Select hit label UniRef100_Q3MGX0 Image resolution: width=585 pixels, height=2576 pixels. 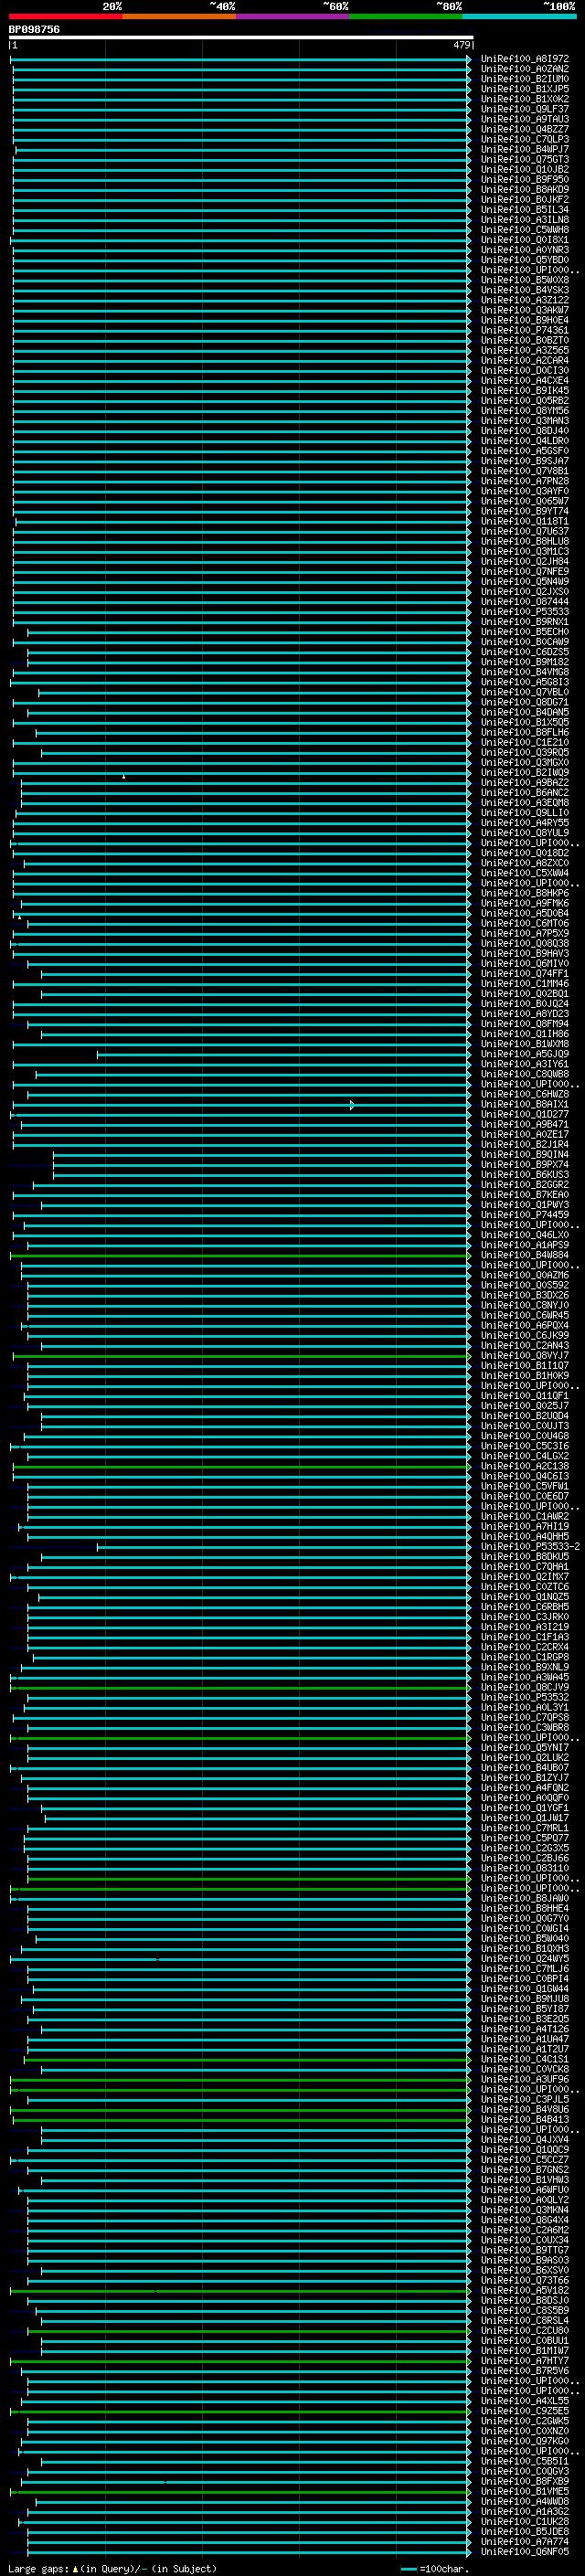tap(525, 763)
